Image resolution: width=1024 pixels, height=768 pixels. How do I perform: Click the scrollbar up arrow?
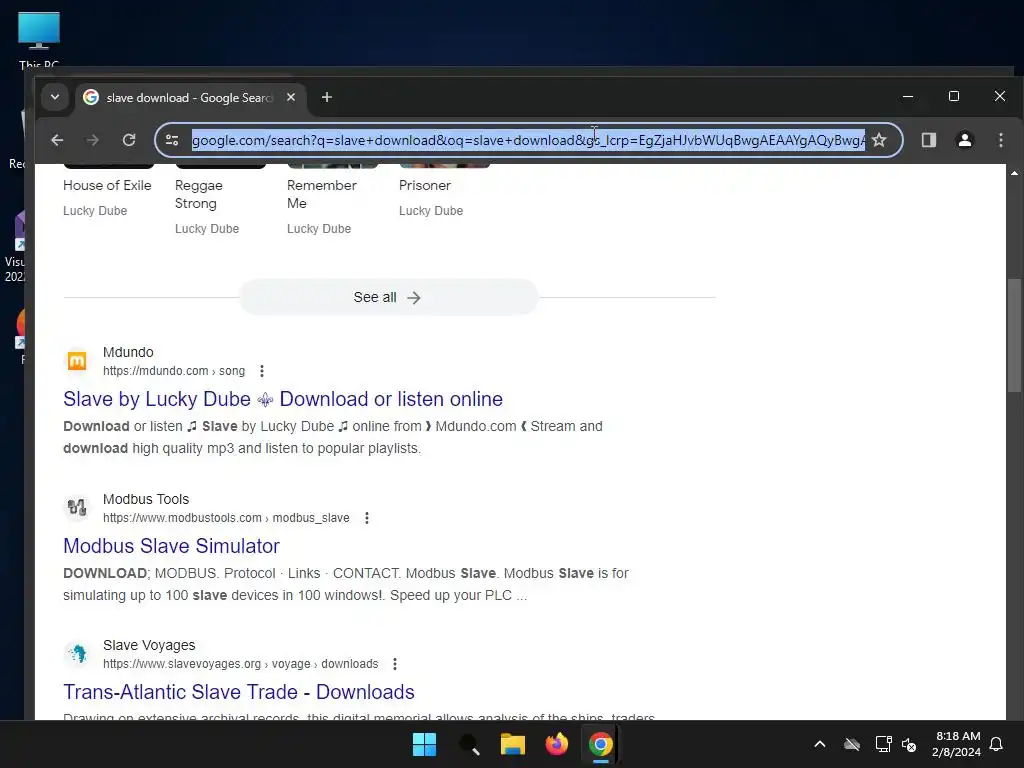[x=1014, y=174]
